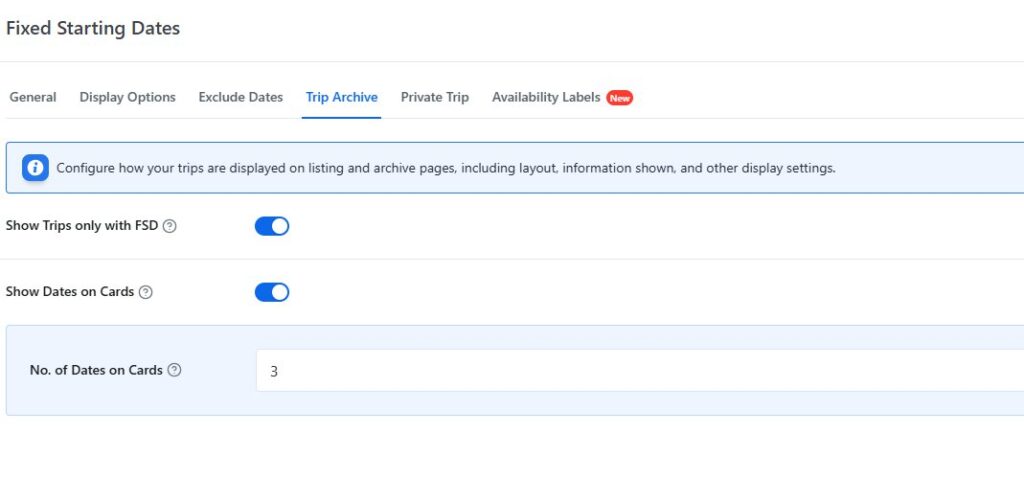Click help icon beside Show Dates on Cards
Viewport: 1024px width, 502px height.
pos(145,292)
